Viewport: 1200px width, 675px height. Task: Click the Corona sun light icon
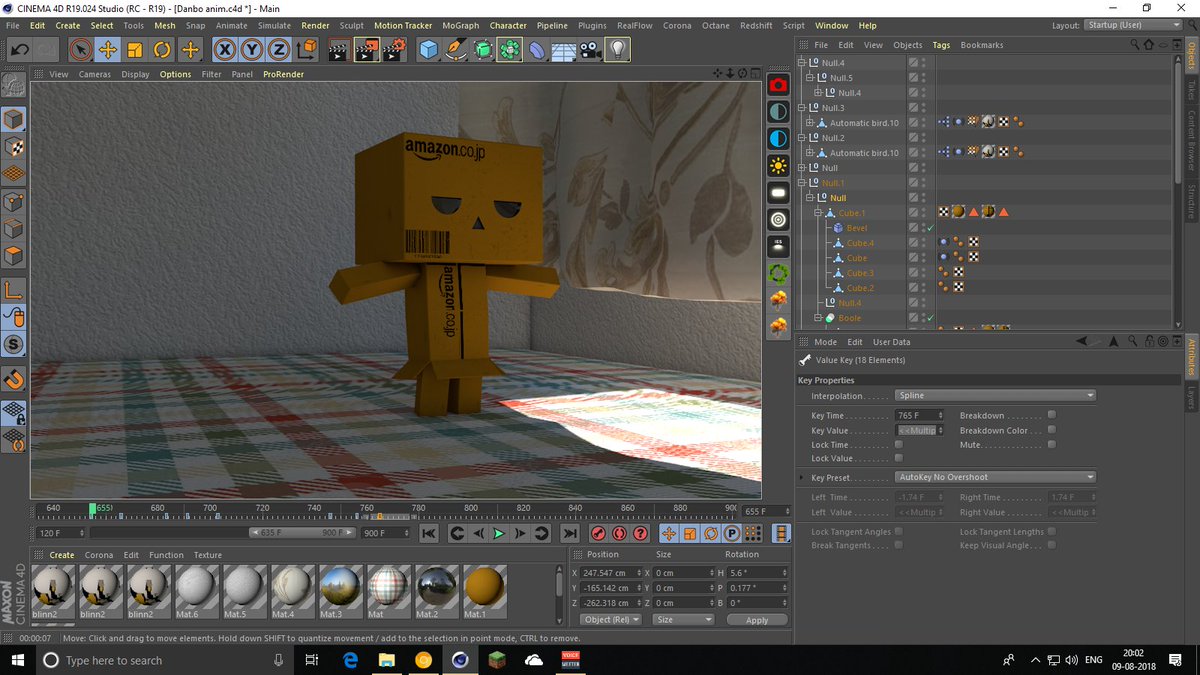coord(778,165)
